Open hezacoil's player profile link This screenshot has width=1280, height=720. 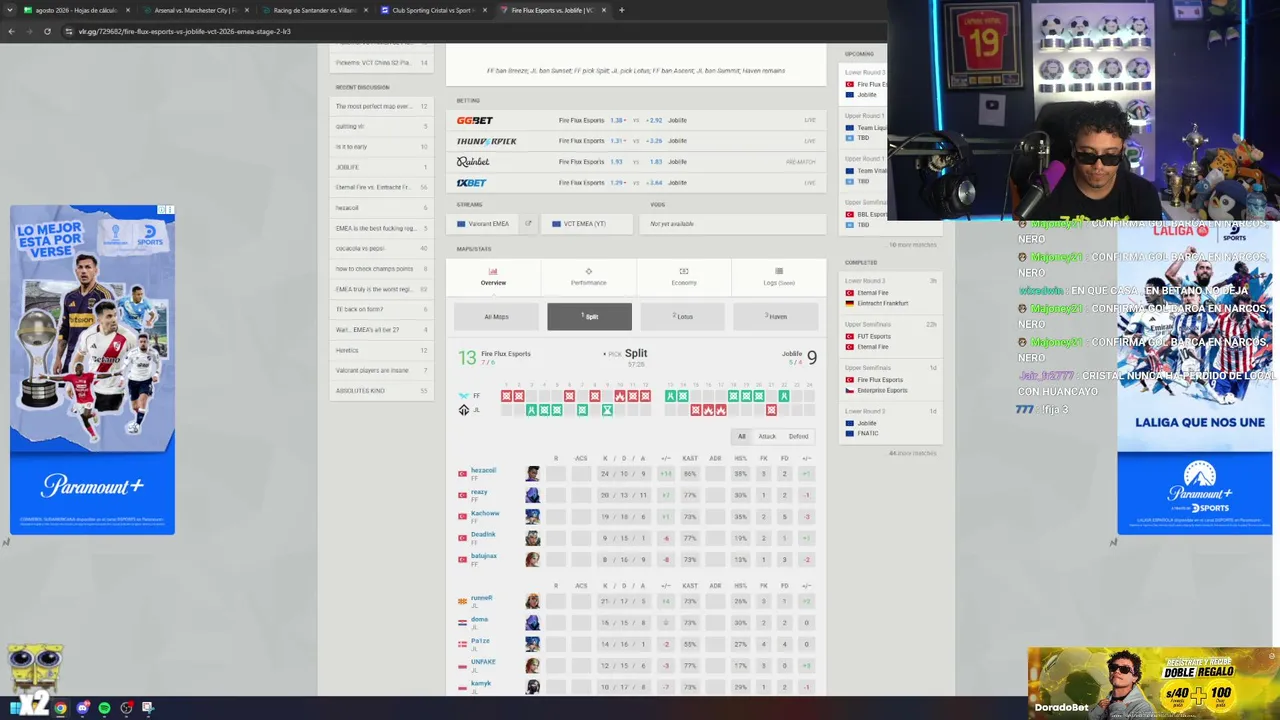[483, 470]
